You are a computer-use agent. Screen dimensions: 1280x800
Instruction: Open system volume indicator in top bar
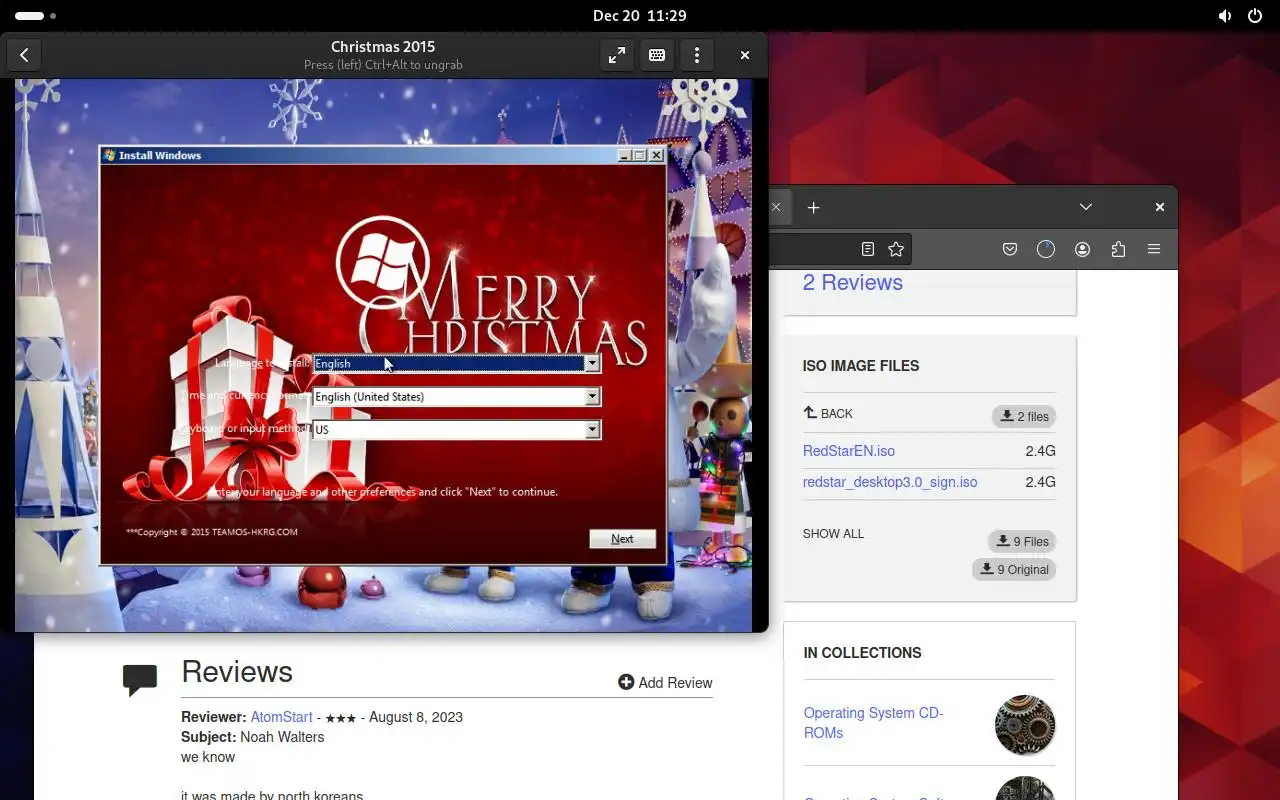pos(1225,16)
